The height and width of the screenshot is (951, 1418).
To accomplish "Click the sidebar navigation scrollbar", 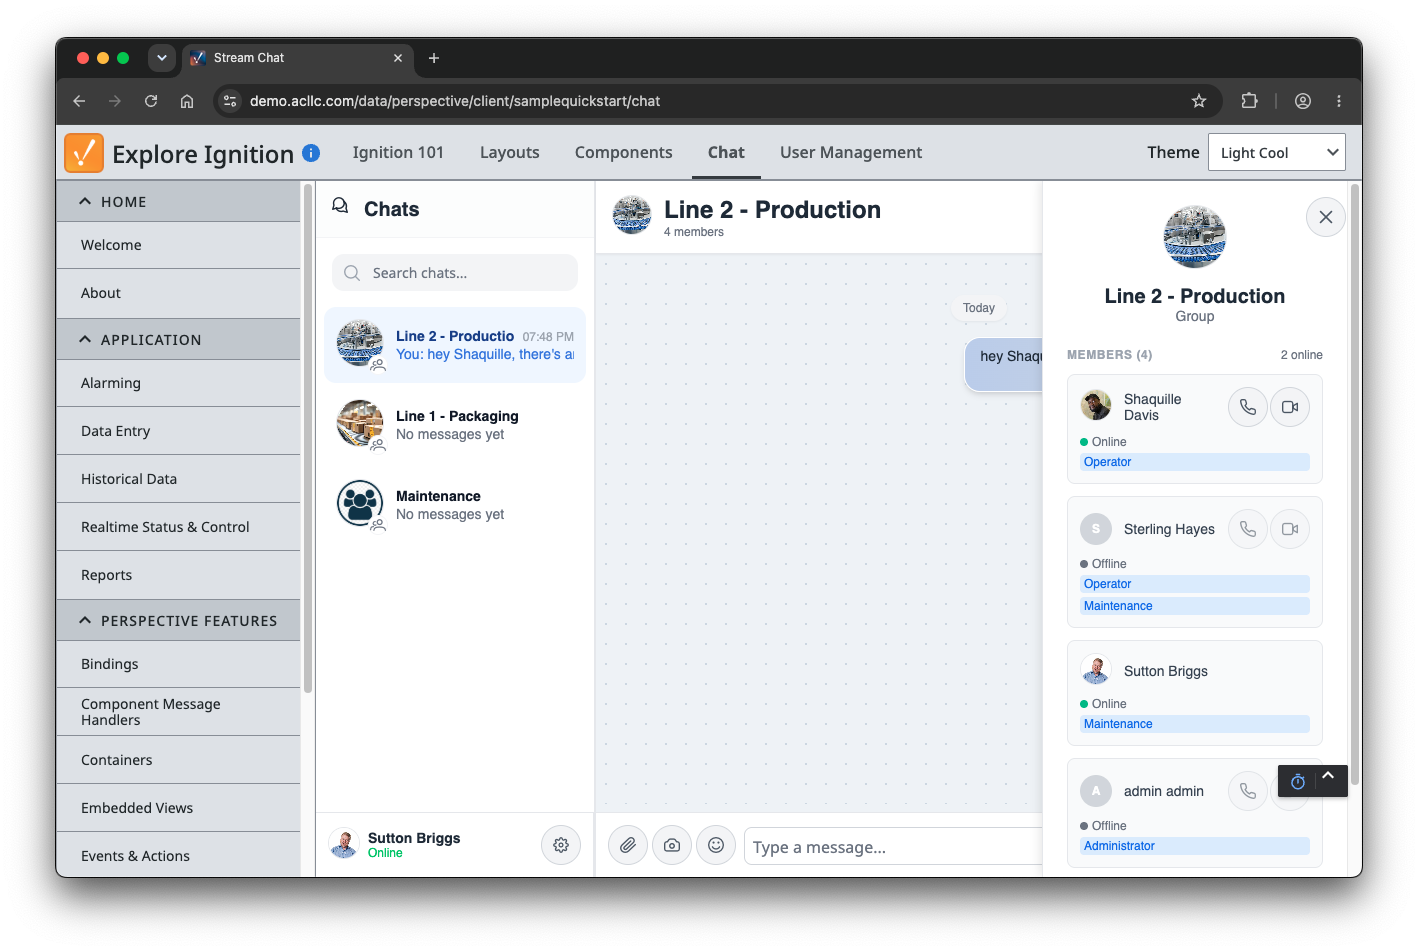I will [x=308, y=437].
